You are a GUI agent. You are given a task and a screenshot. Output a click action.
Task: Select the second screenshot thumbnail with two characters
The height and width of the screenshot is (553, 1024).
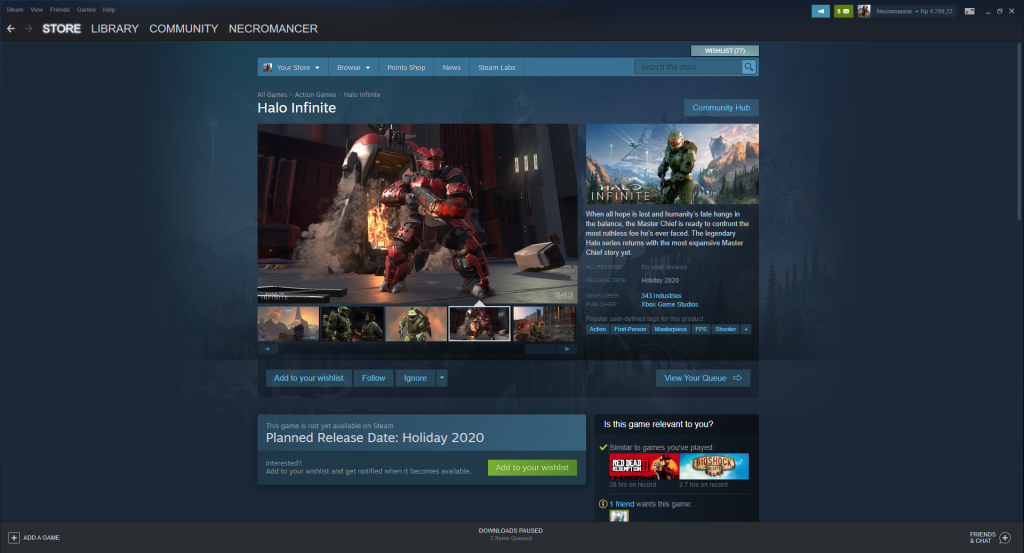[x=352, y=324]
